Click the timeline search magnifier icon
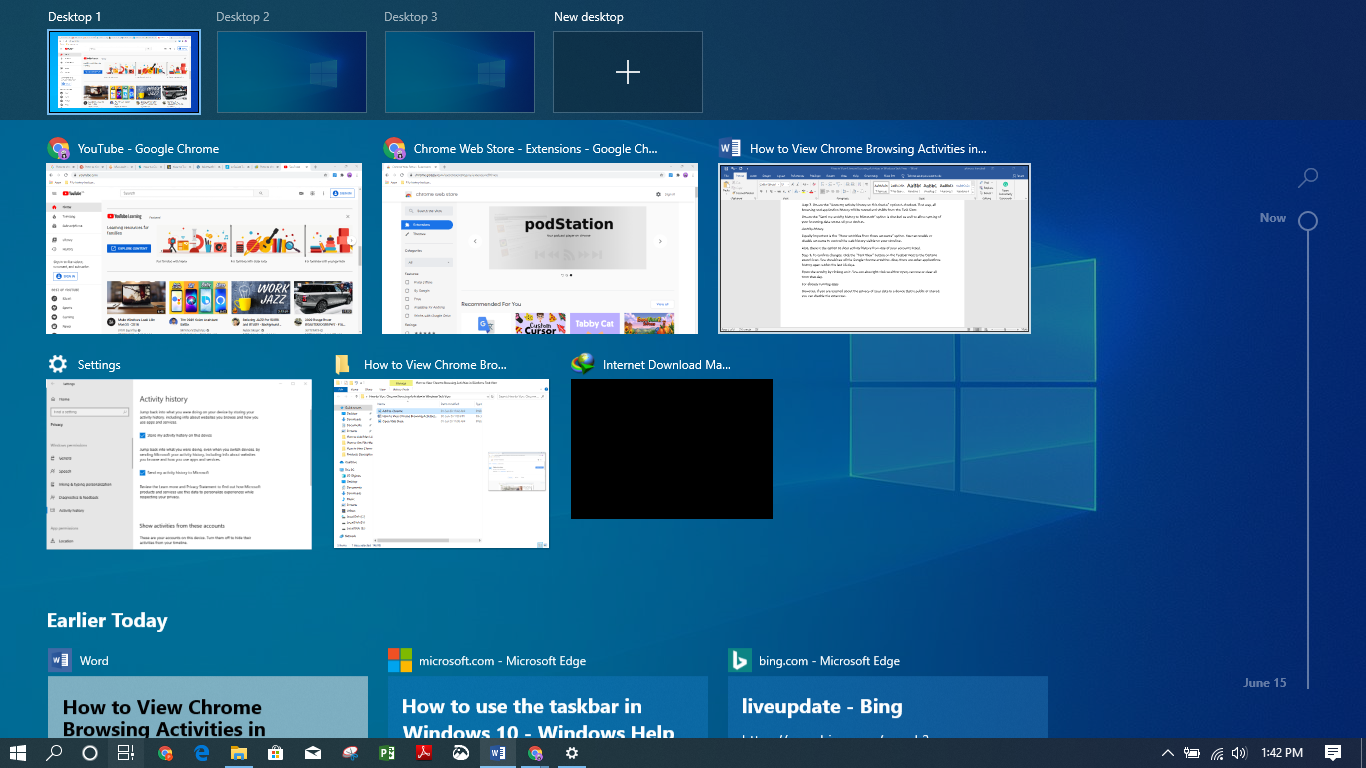The height and width of the screenshot is (768, 1366). (1307, 178)
